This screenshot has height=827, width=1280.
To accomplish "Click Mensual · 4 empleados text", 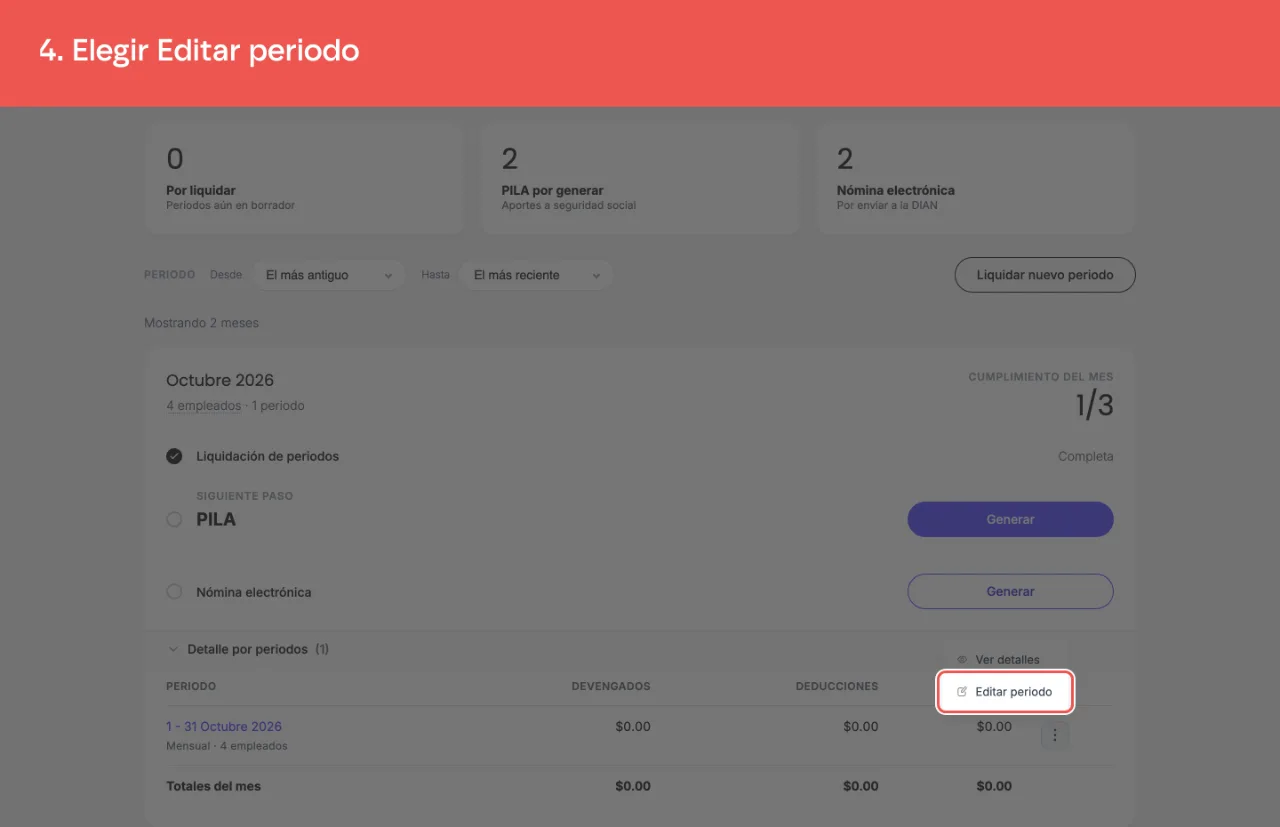I will point(227,746).
